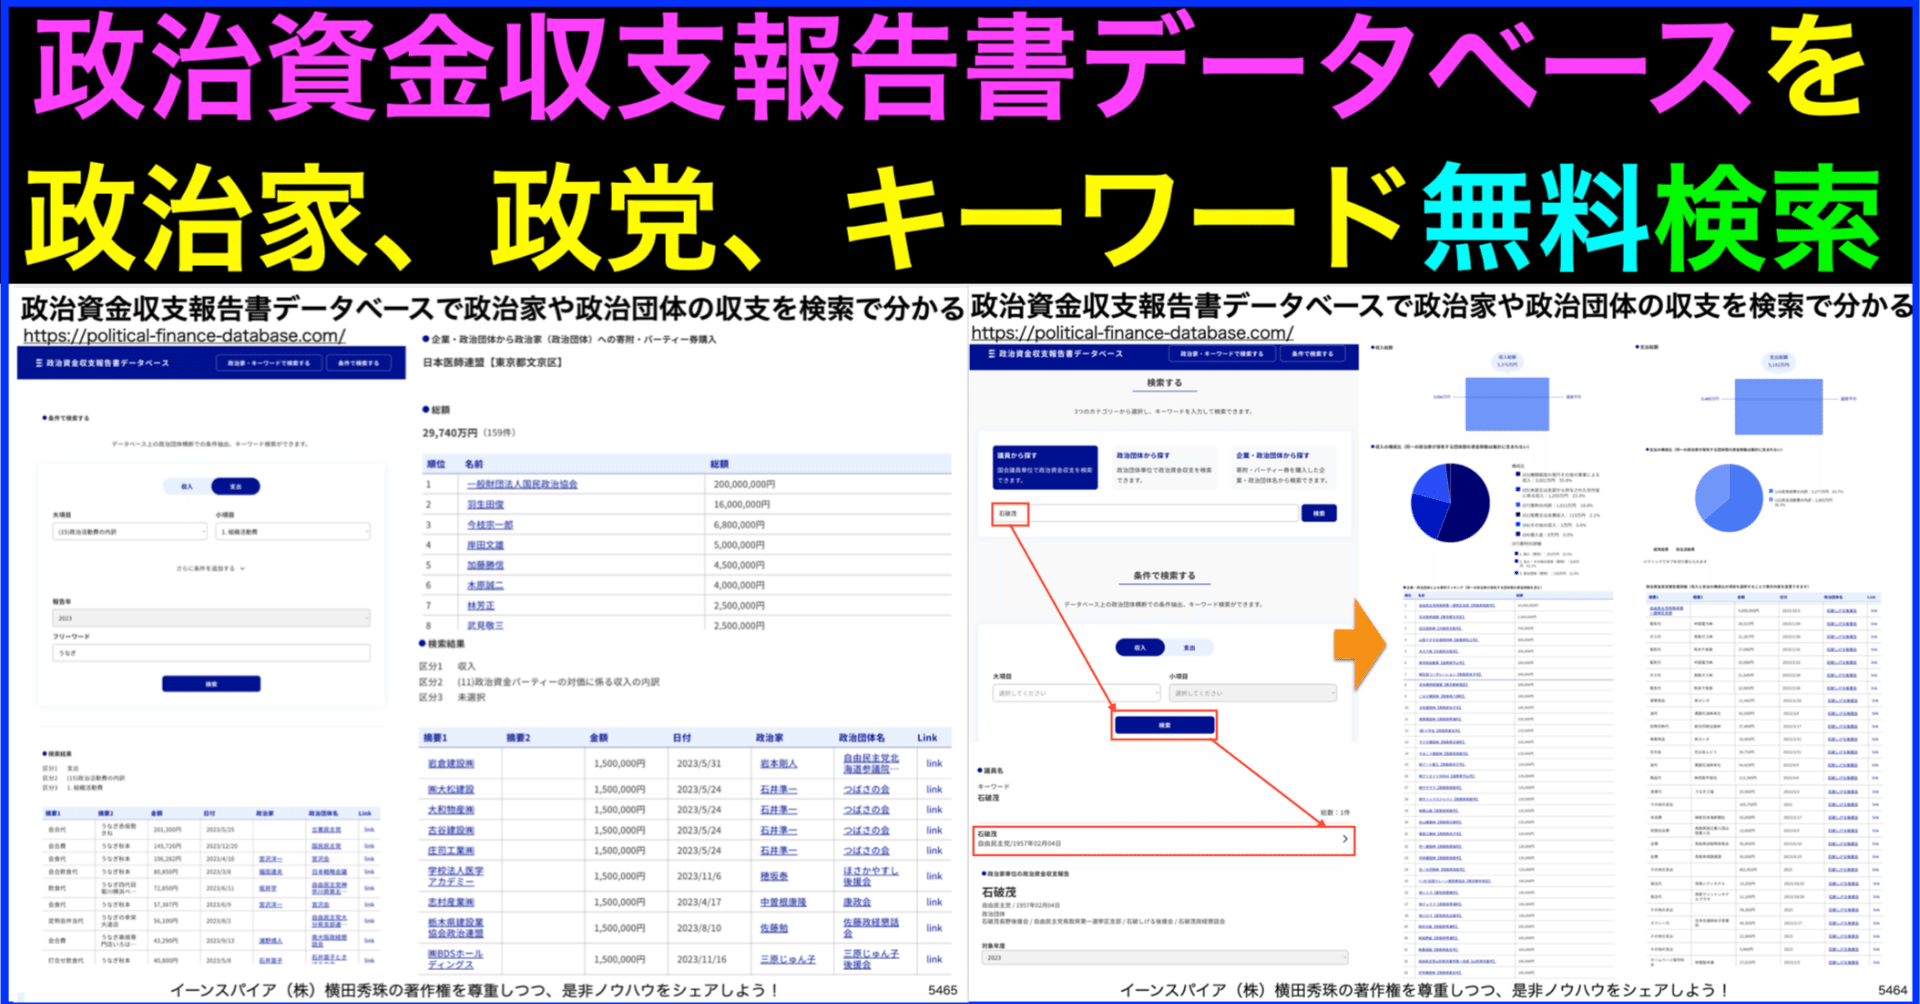Open 報告年 dropdown showing 2023
1920x1004 pixels.
[211, 618]
